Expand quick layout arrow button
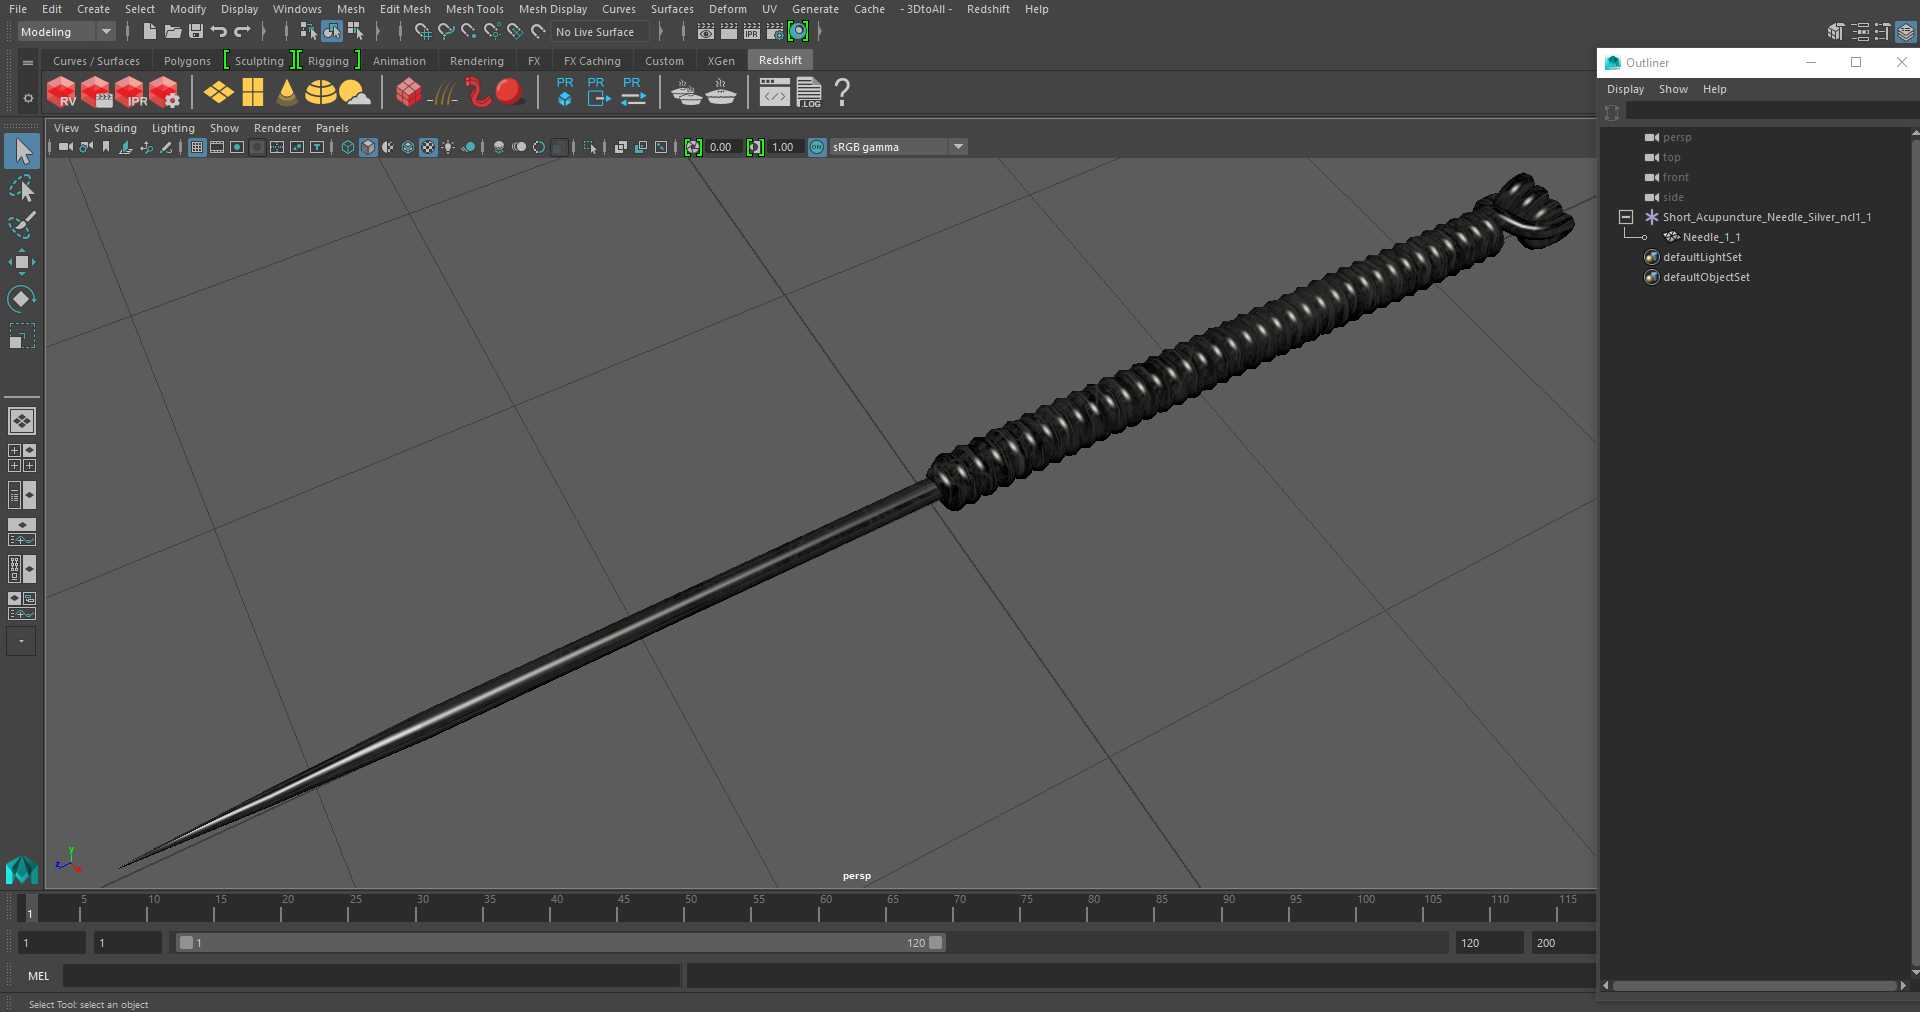1920x1012 pixels. [x=22, y=641]
